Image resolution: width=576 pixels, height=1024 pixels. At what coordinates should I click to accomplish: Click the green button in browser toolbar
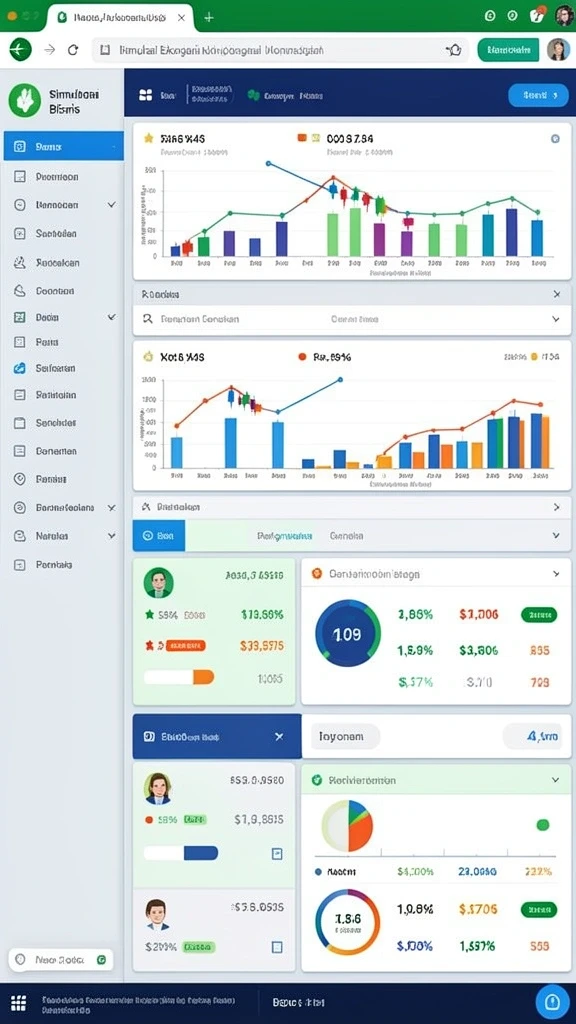508,50
